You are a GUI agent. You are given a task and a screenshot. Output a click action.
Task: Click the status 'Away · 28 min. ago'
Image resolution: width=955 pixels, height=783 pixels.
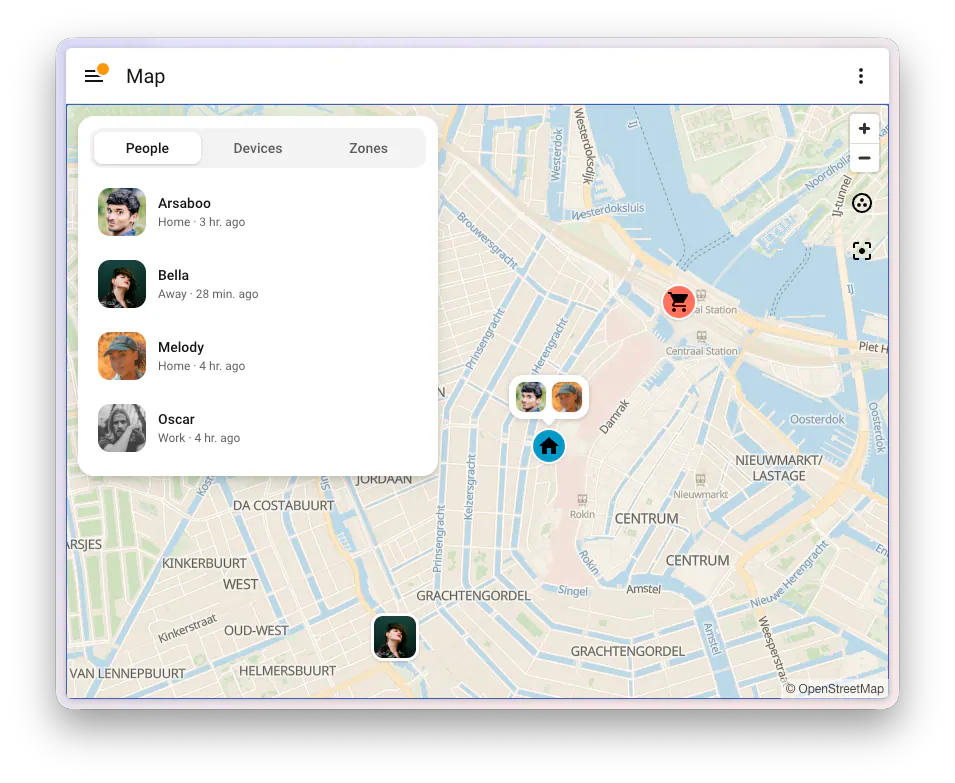point(208,294)
